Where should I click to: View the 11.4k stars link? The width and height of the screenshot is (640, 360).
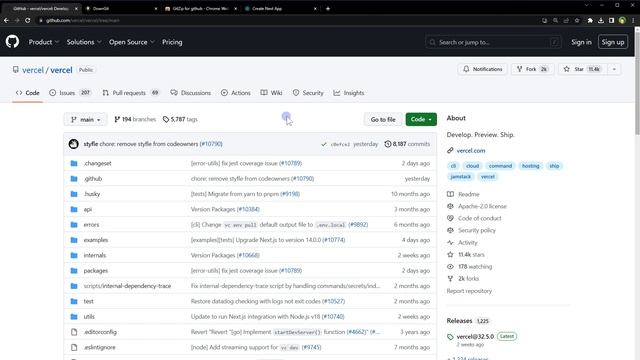coord(471,255)
